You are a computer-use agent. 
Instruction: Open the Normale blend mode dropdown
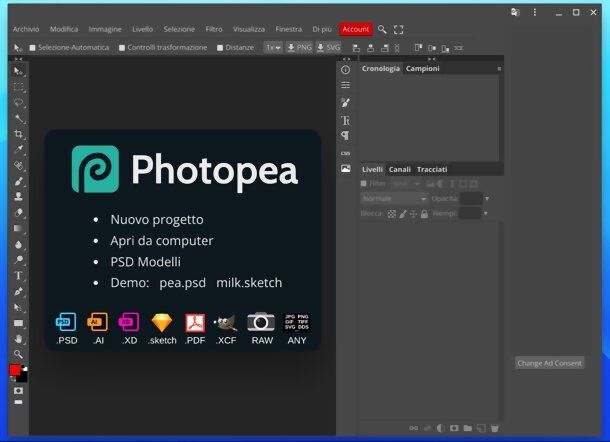pyautogui.click(x=394, y=198)
